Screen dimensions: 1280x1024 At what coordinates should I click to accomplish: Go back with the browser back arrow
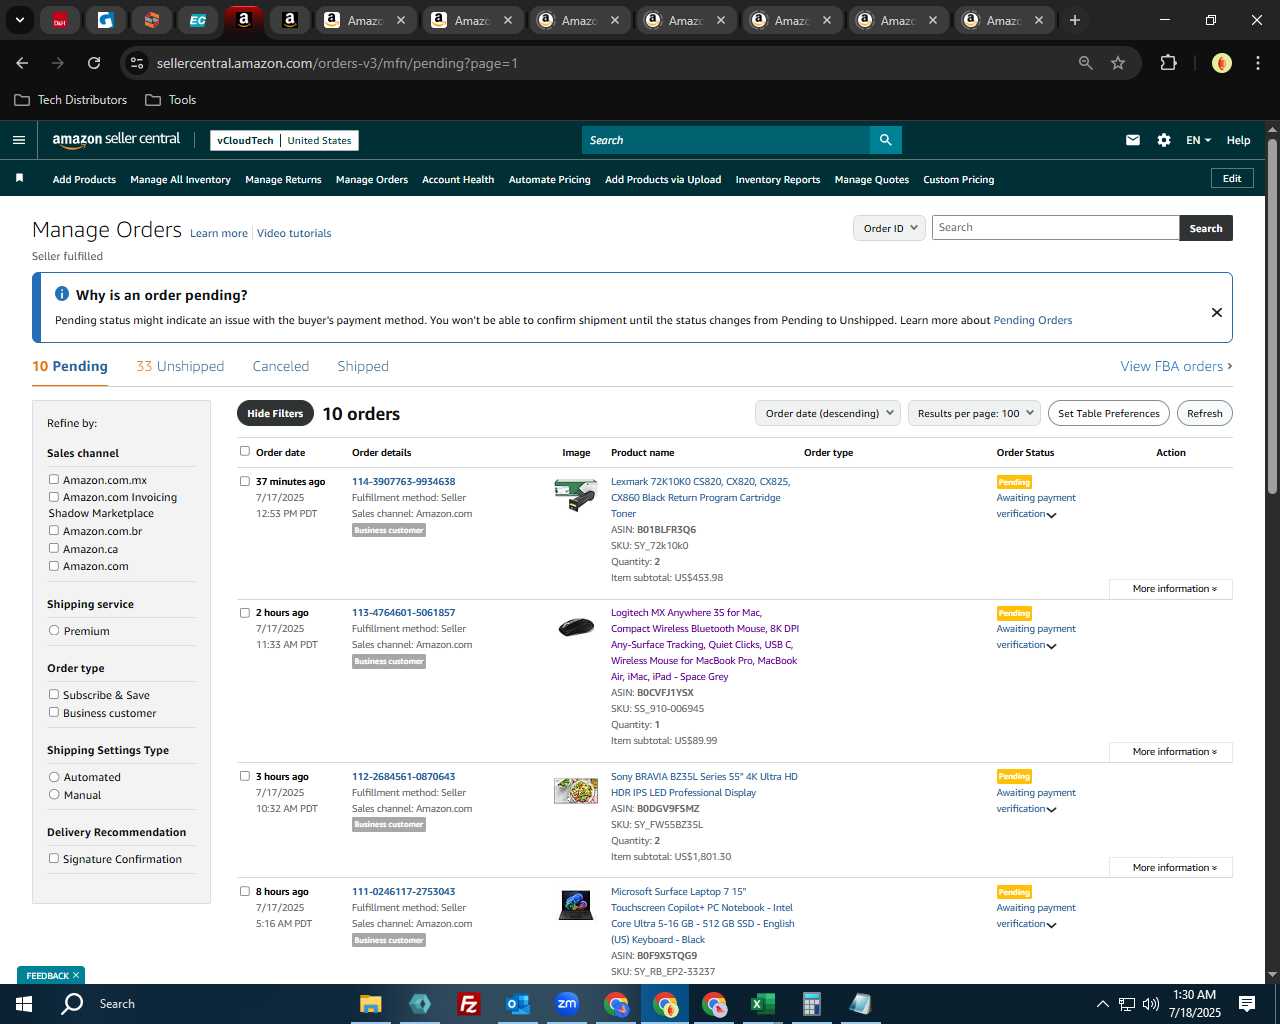pos(22,63)
